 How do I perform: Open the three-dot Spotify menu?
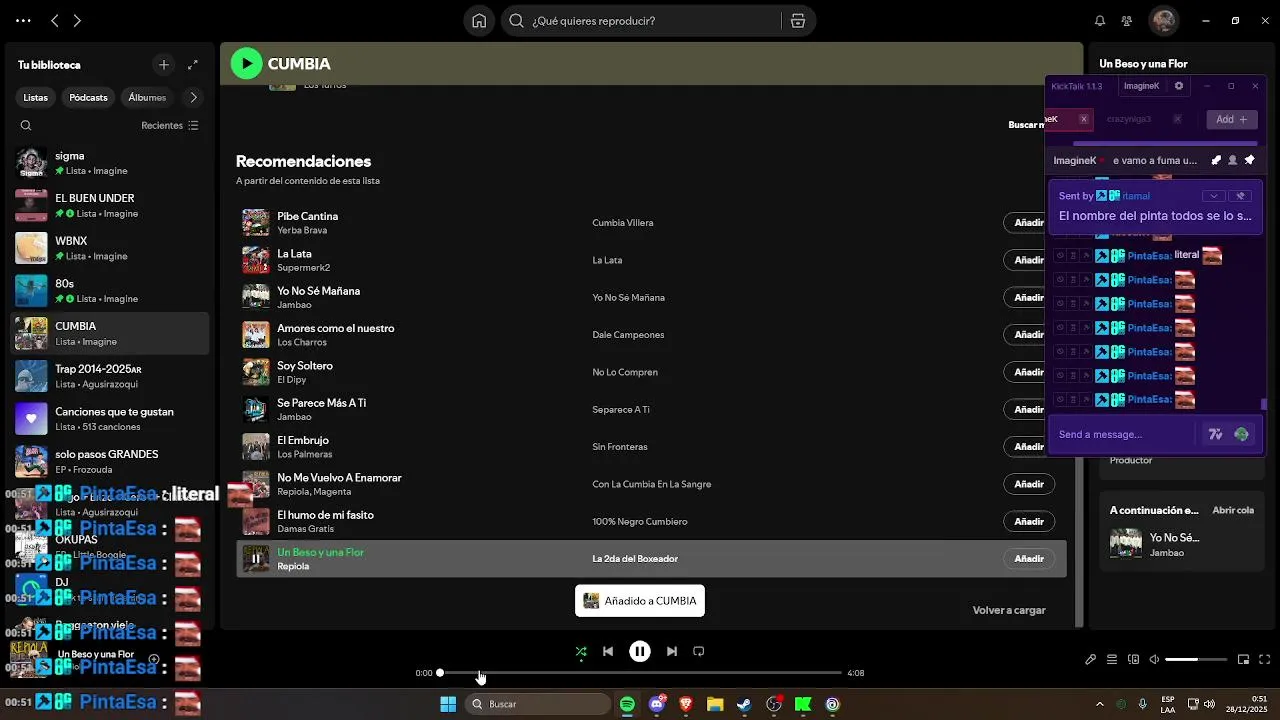(x=23, y=21)
